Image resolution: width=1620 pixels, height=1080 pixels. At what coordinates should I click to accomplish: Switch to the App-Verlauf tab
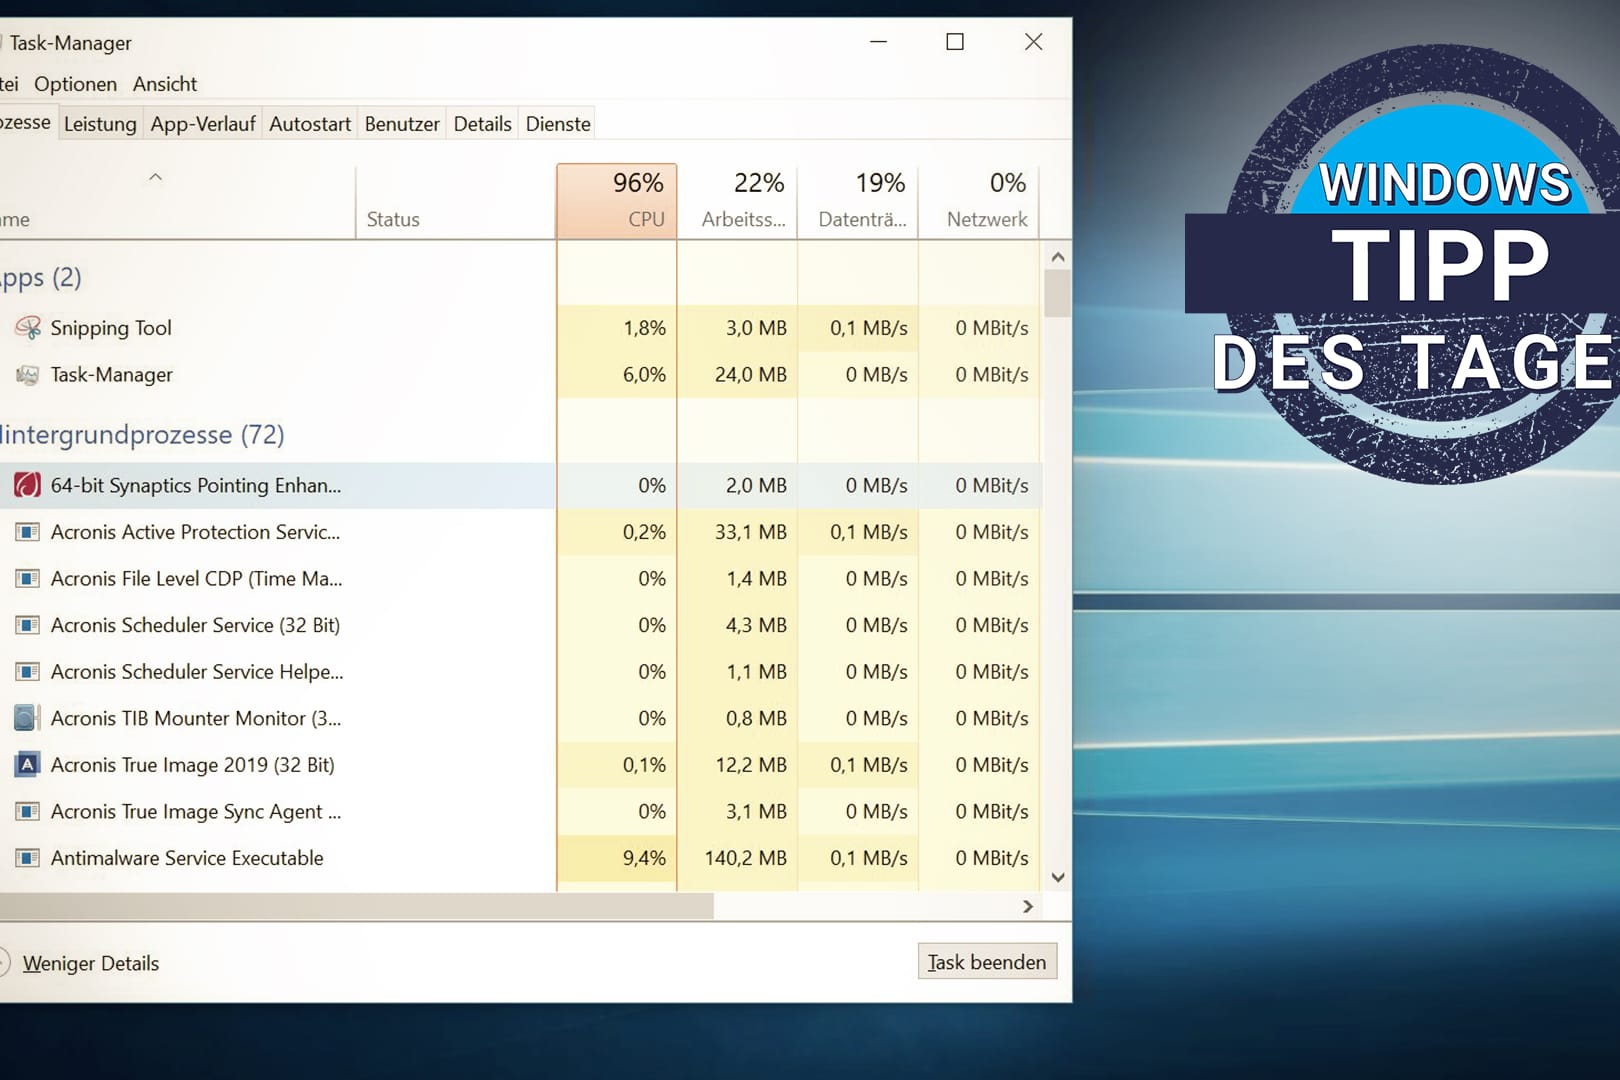coord(203,124)
